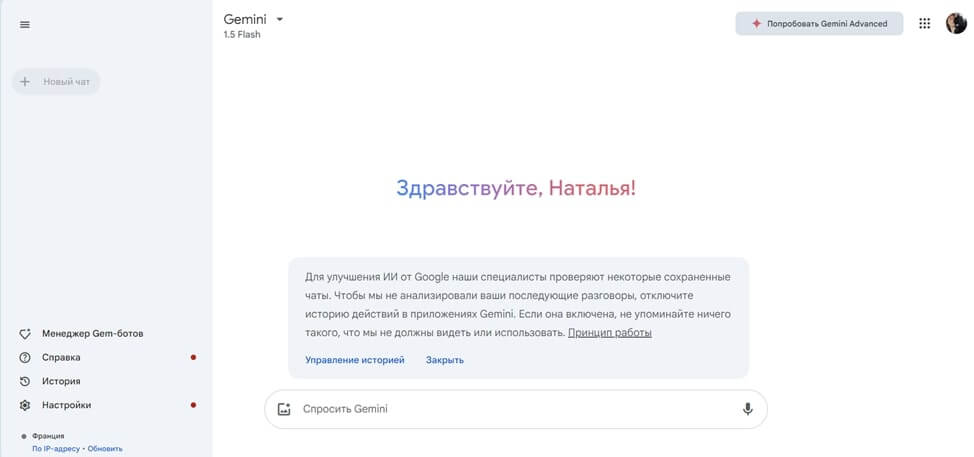Image resolution: width=974 pixels, height=457 pixels.
Task: Click the По IP-адресу location link
Action: [x=56, y=448]
